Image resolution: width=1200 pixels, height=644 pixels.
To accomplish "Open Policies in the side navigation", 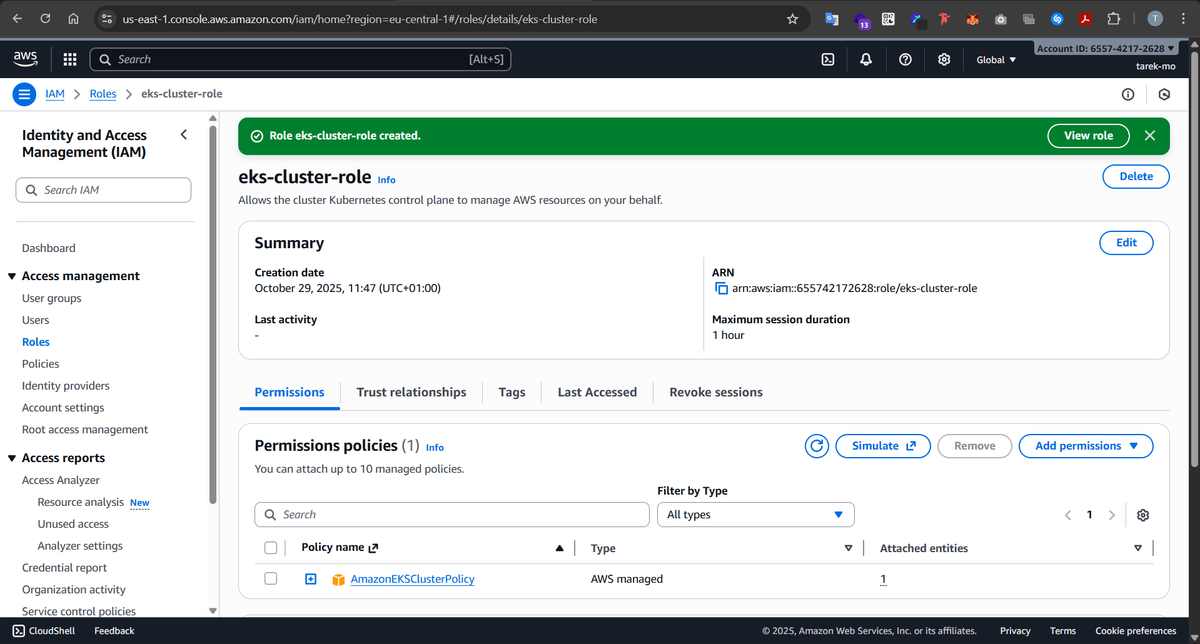I will point(41,364).
